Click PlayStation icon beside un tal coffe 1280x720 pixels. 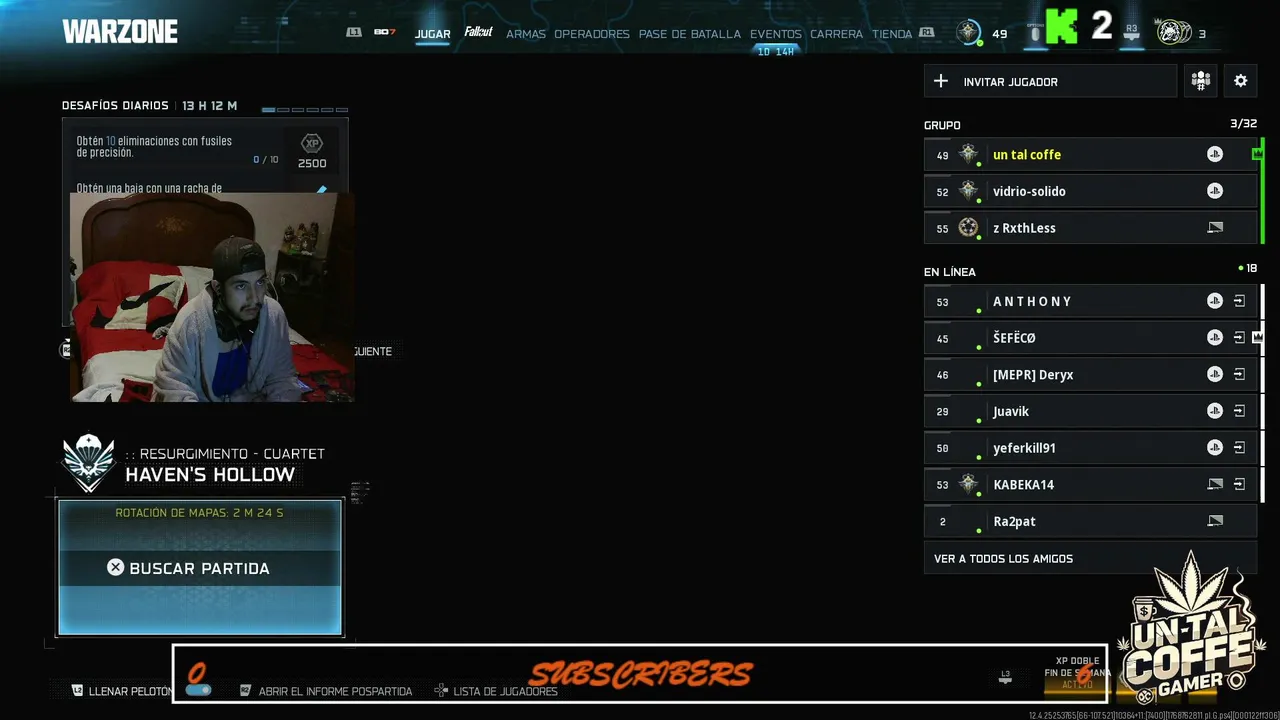coord(1215,155)
